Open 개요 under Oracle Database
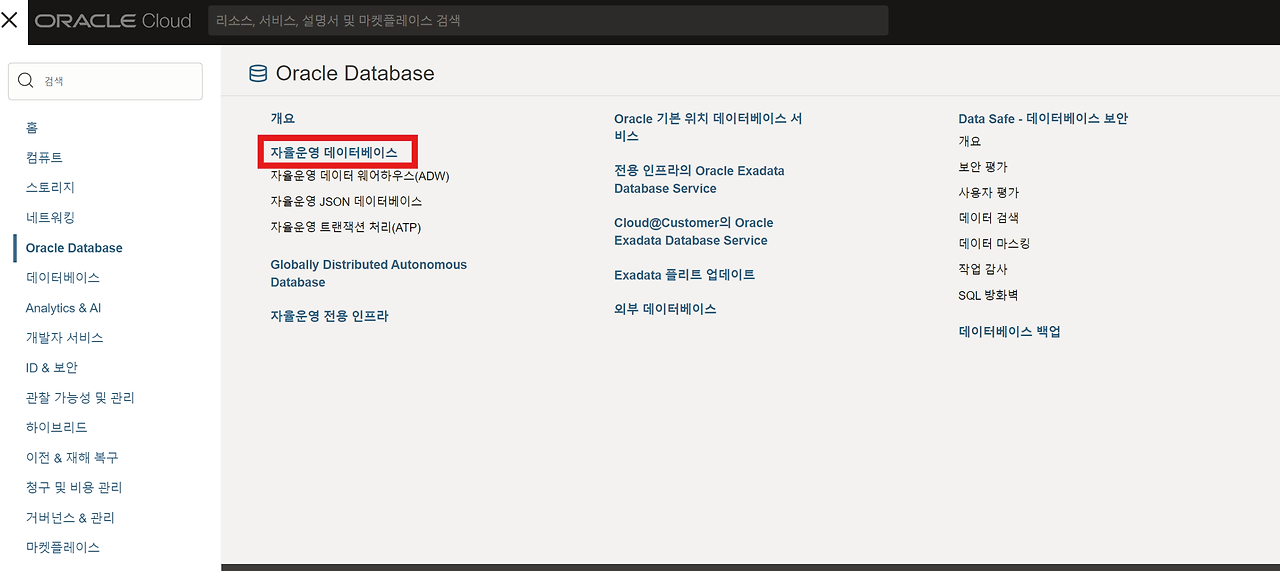The height and width of the screenshot is (571, 1280). (283, 118)
